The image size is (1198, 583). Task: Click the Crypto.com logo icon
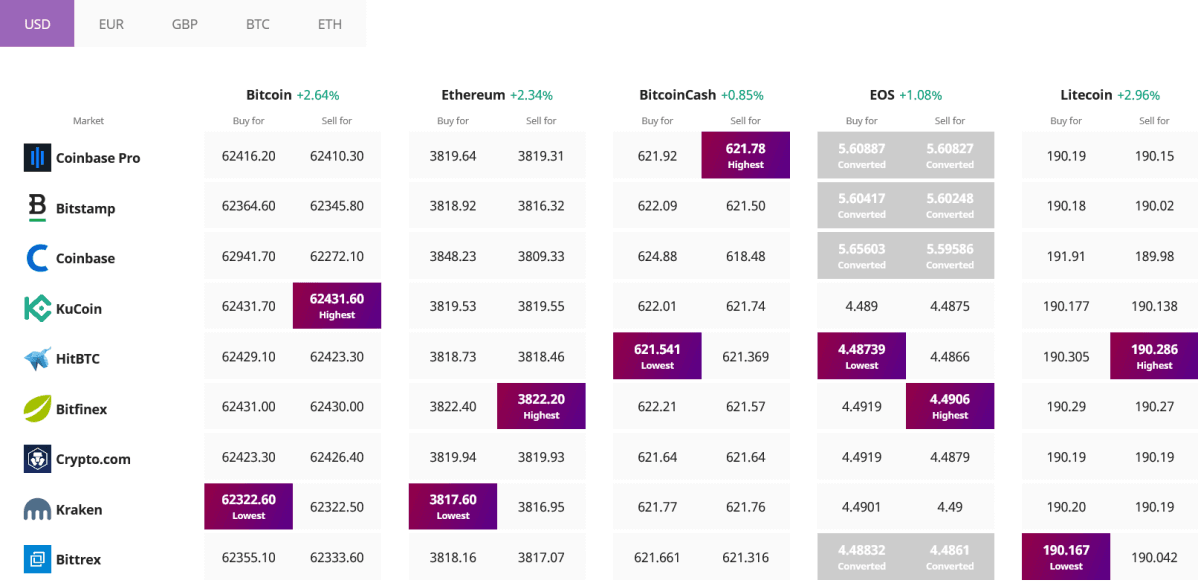pos(37,458)
